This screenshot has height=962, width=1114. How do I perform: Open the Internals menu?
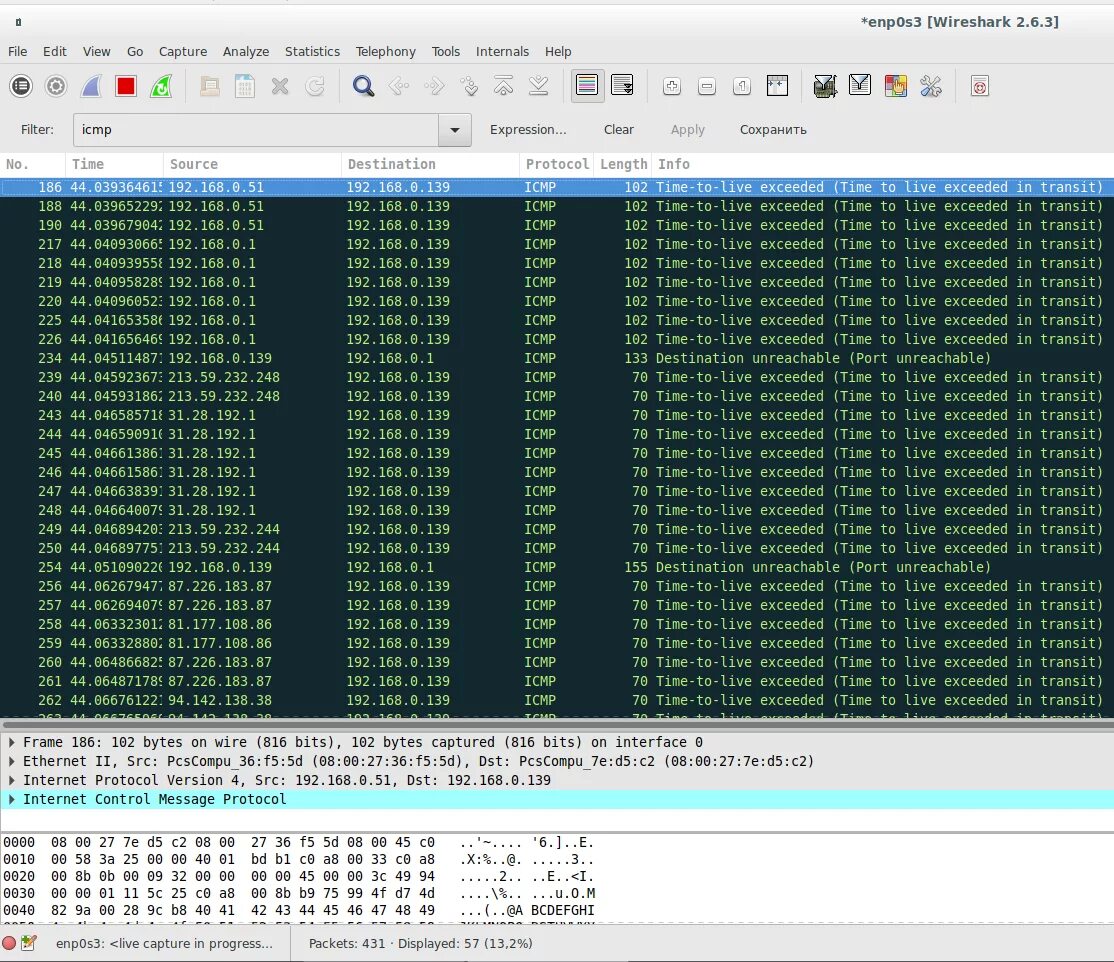(502, 51)
